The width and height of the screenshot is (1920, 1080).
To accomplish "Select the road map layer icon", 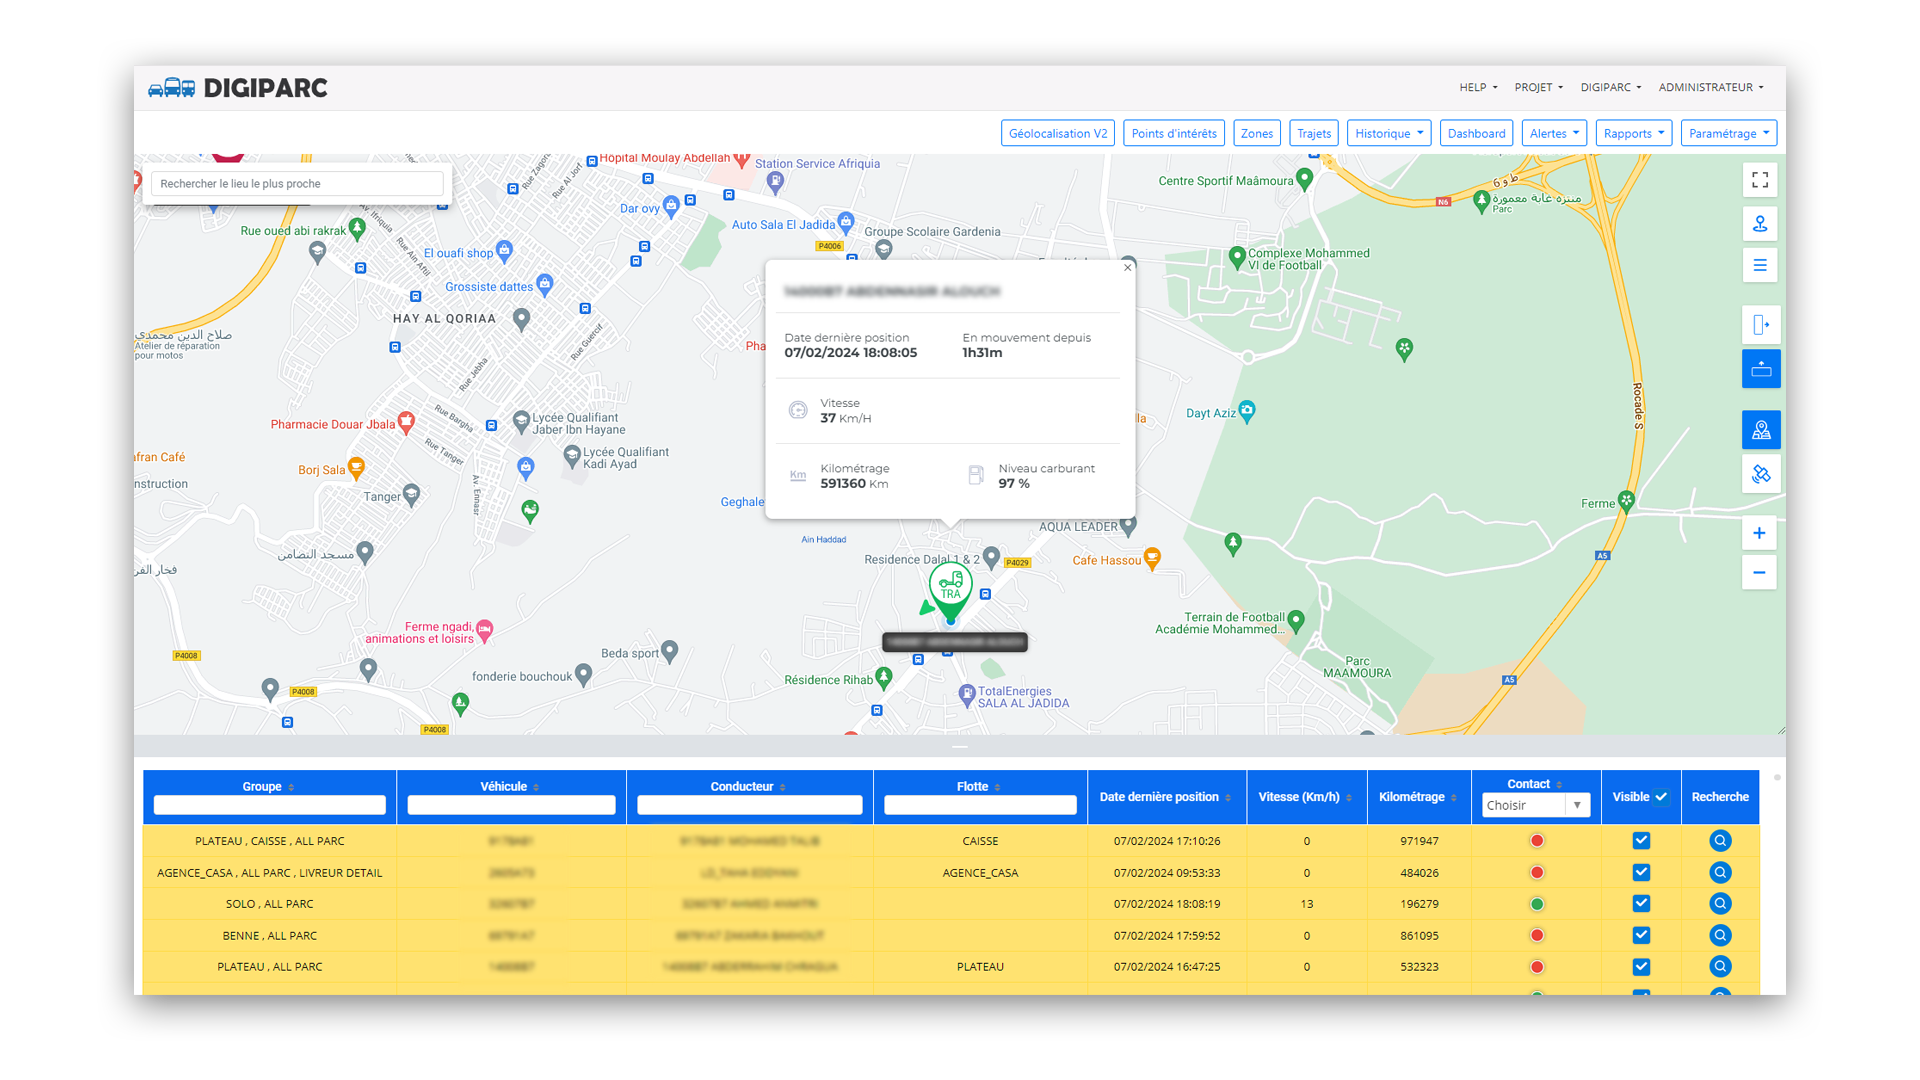I will [x=1760, y=430].
